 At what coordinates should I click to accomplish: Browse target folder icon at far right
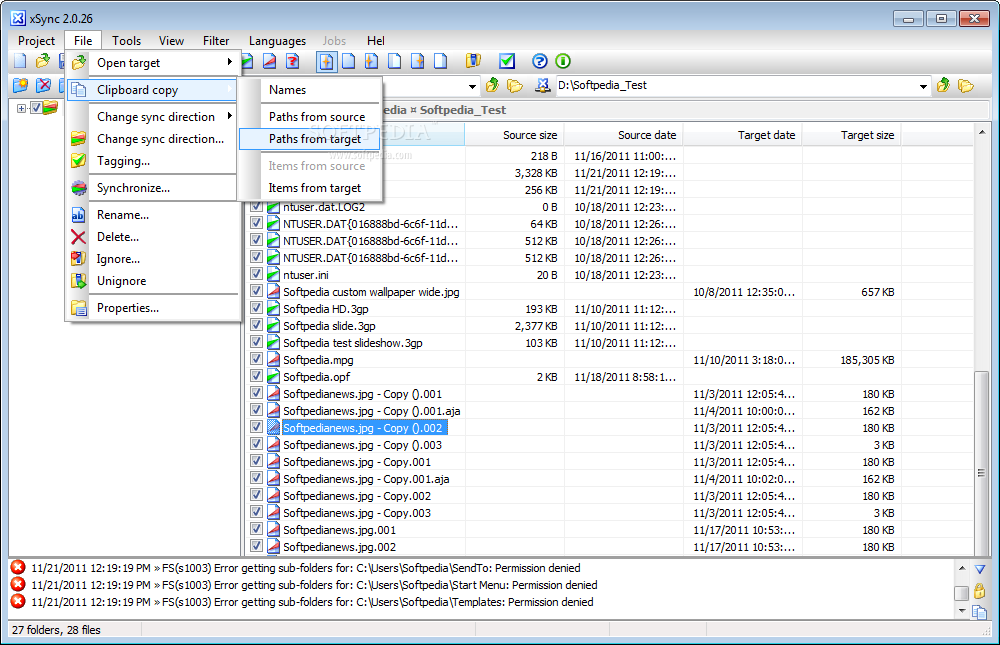tap(966, 85)
